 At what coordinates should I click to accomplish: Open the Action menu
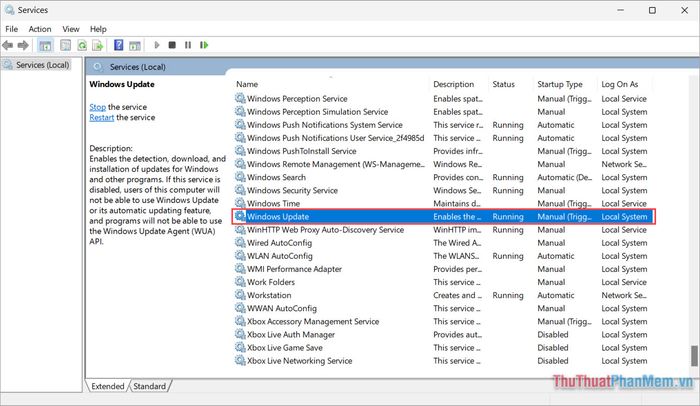coord(40,29)
